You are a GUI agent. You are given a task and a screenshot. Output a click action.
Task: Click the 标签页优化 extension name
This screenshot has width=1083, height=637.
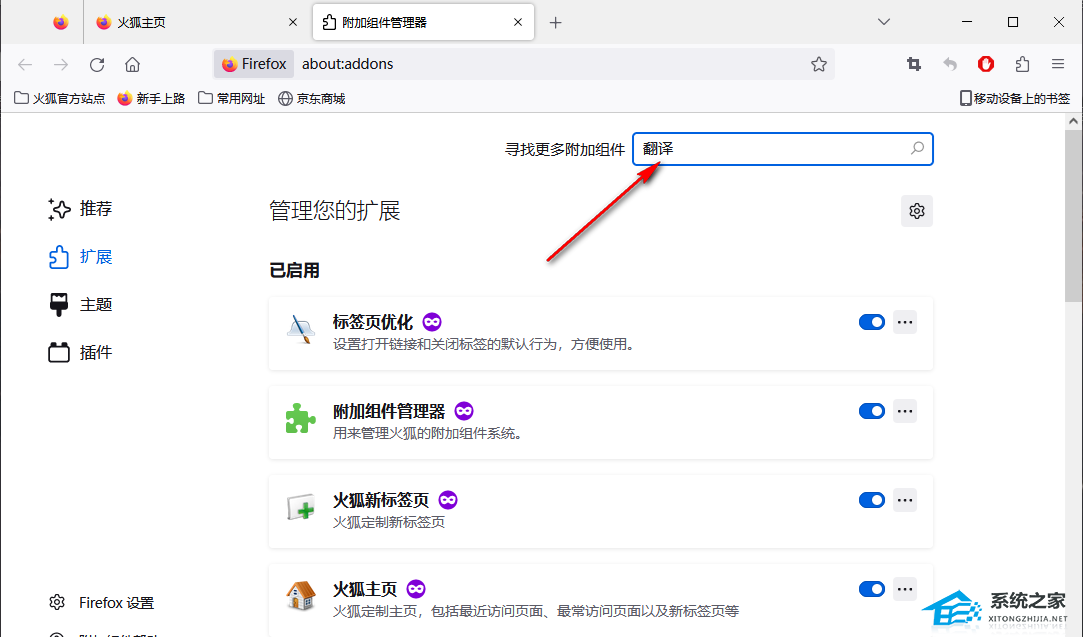coord(373,322)
